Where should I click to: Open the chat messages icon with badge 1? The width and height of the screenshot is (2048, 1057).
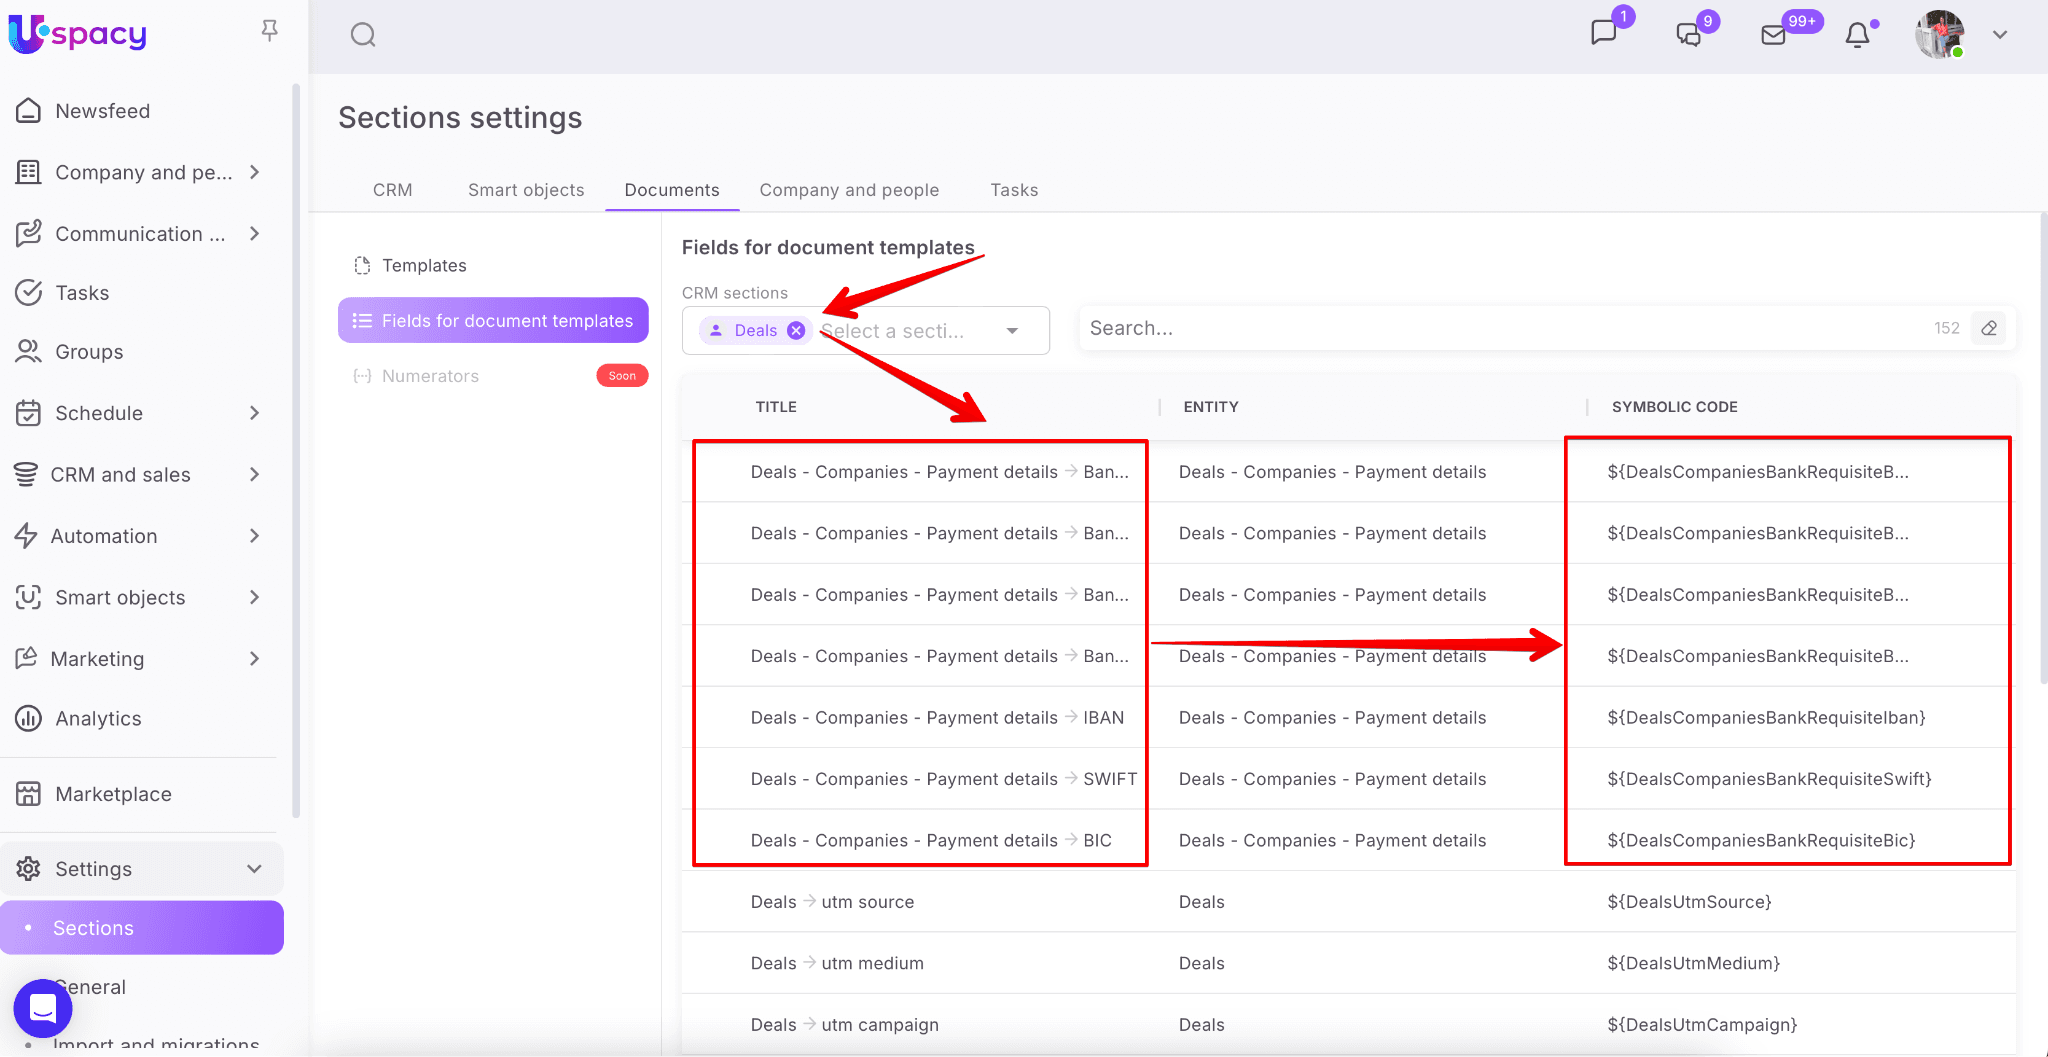[x=1603, y=33]
